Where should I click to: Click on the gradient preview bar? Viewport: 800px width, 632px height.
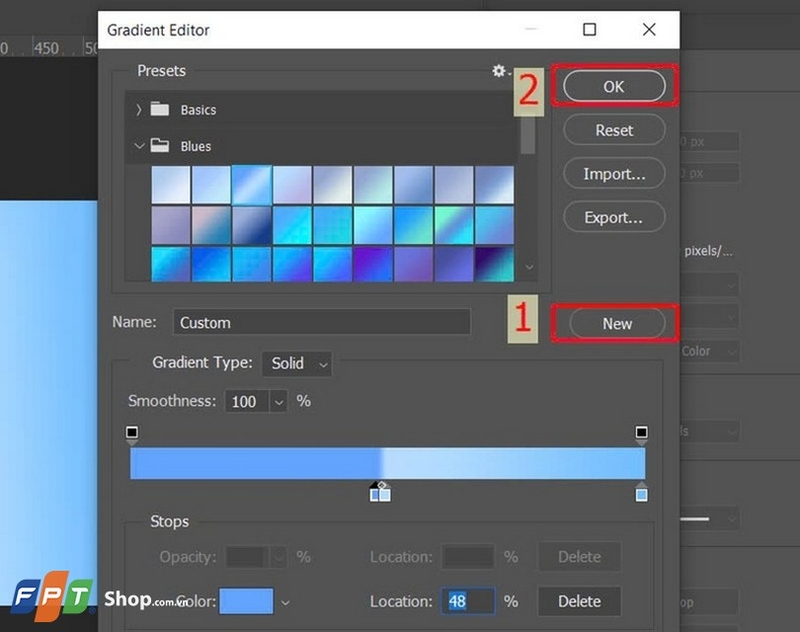point(388,463)
